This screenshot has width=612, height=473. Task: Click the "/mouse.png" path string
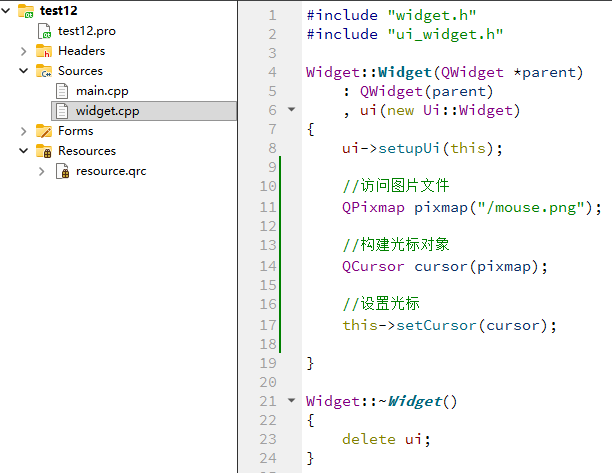click(530, 208)
